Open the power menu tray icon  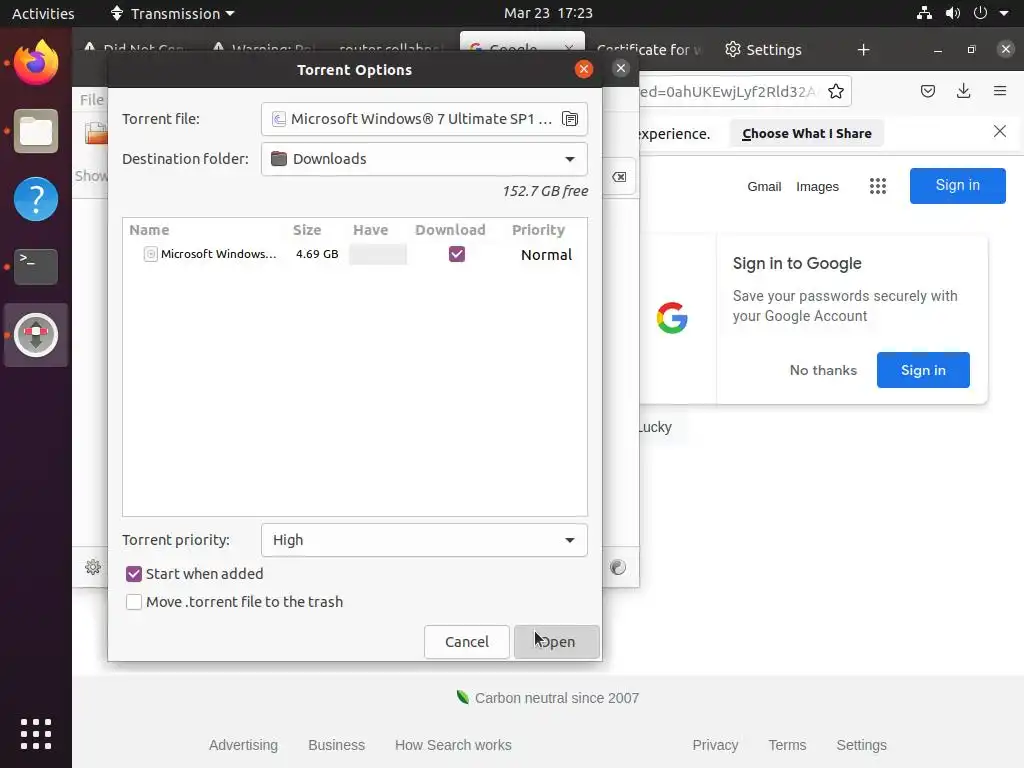pyautogui.click(x=980, y=13)
